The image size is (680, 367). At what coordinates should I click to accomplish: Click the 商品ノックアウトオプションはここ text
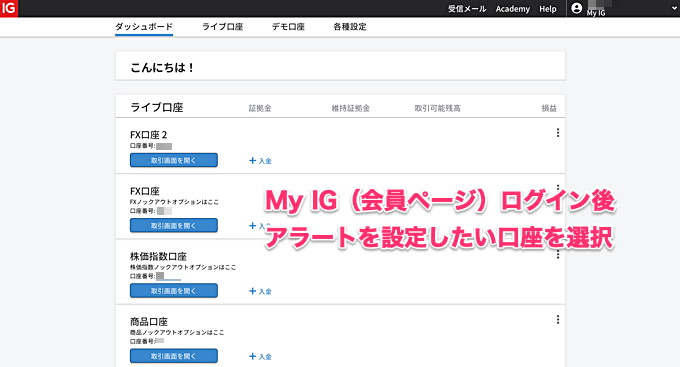(x=177, y=332)
